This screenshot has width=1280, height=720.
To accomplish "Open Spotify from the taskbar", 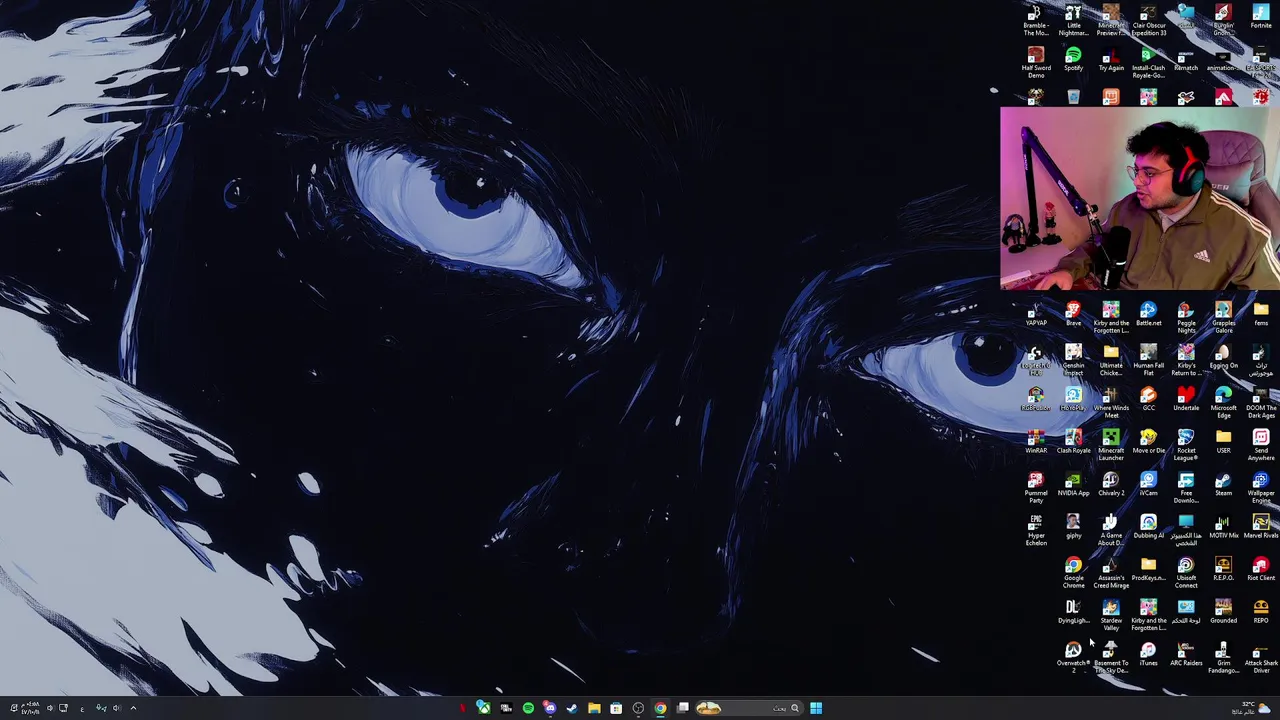I will pos(528,708).
